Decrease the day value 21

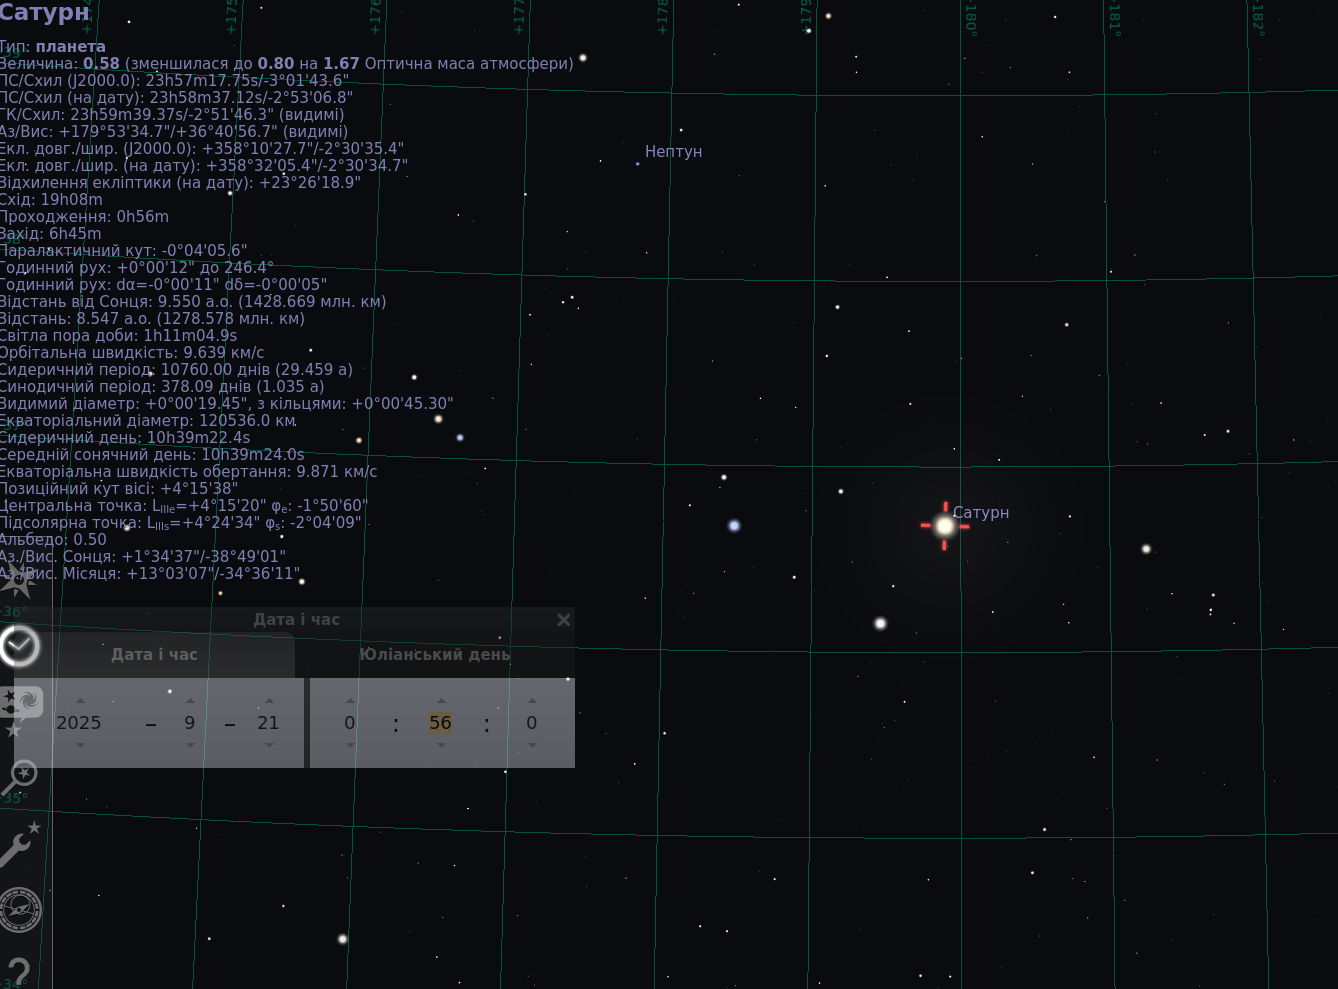point(269,746)
